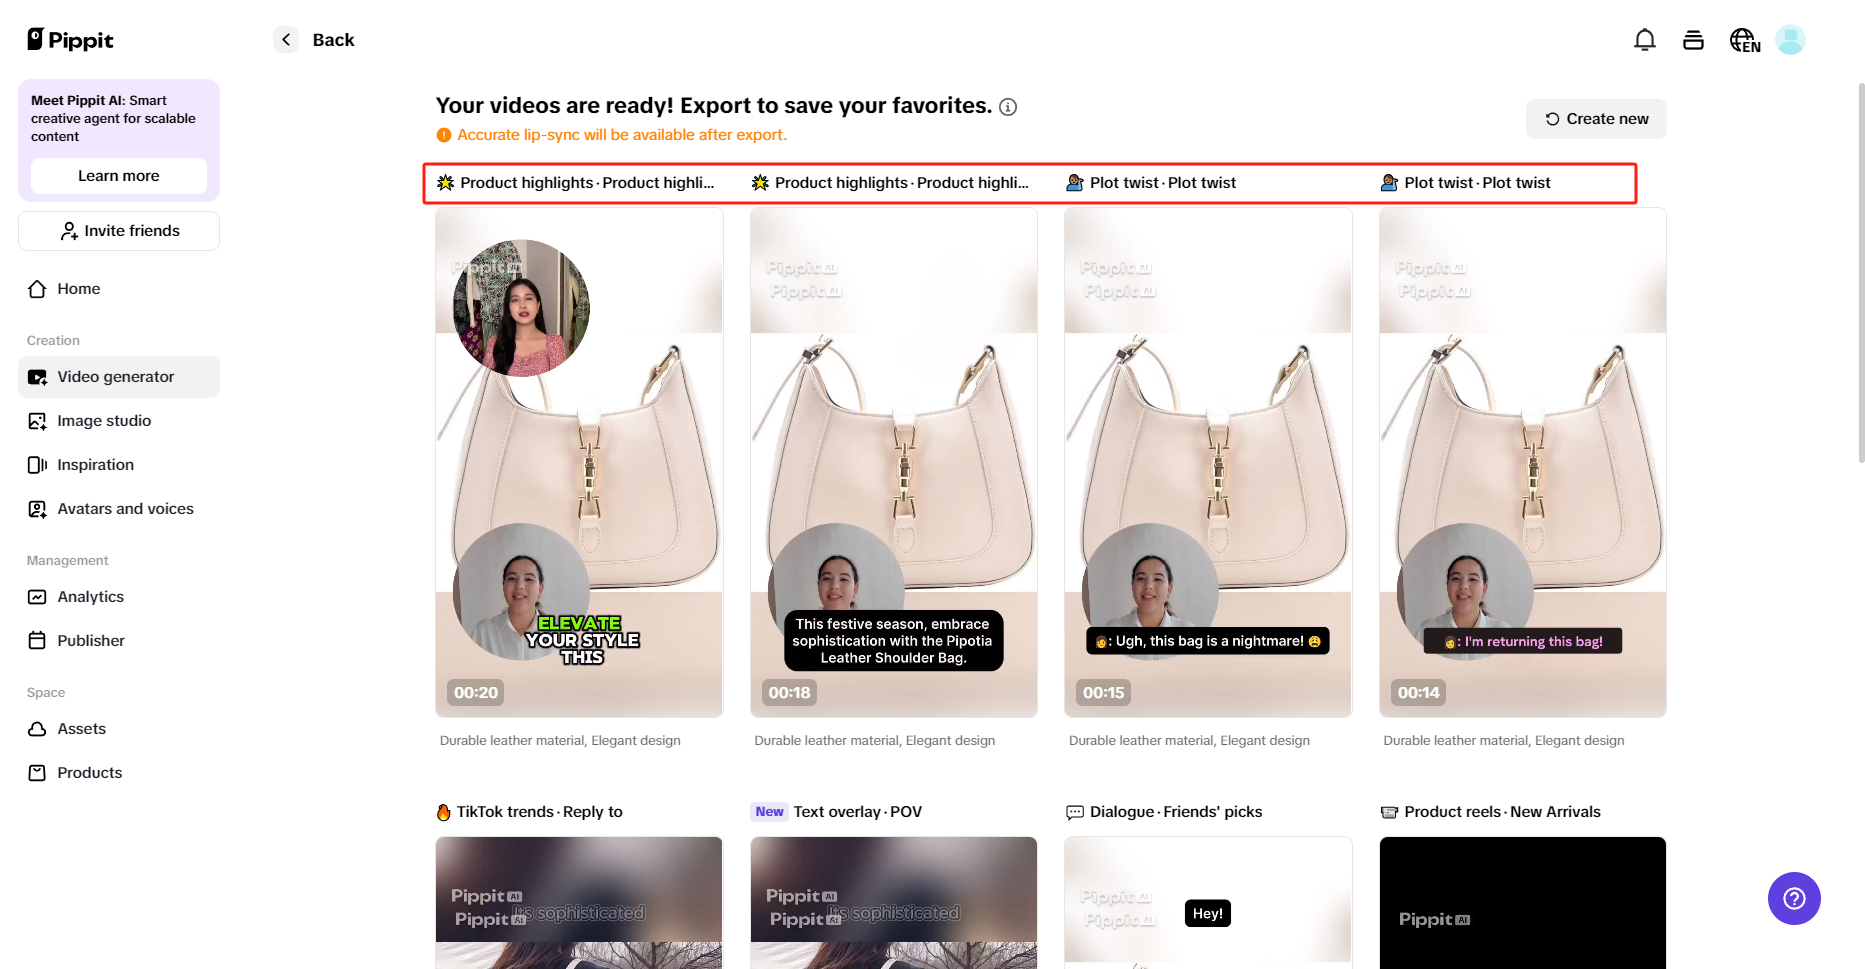Open the export queue icon

coord(1693,39)
